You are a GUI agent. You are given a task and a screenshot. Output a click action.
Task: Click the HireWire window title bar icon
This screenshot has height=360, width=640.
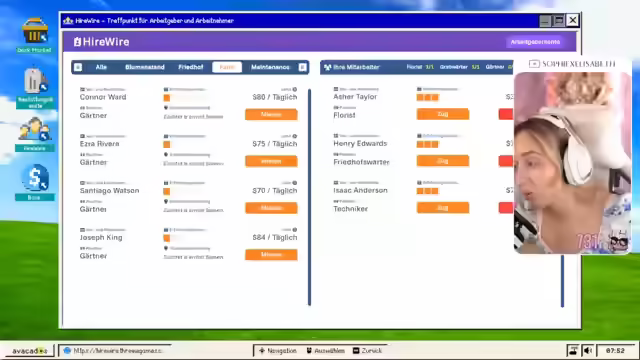(68, 20)
